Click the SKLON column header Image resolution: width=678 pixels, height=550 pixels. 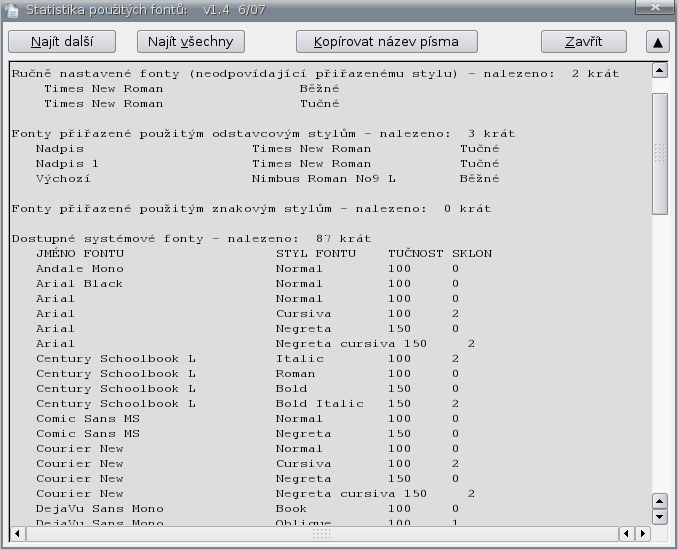[472, 253]
